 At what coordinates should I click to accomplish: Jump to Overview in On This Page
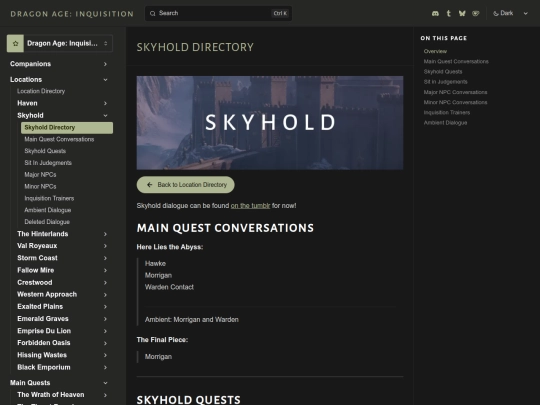tap(435, 51)
